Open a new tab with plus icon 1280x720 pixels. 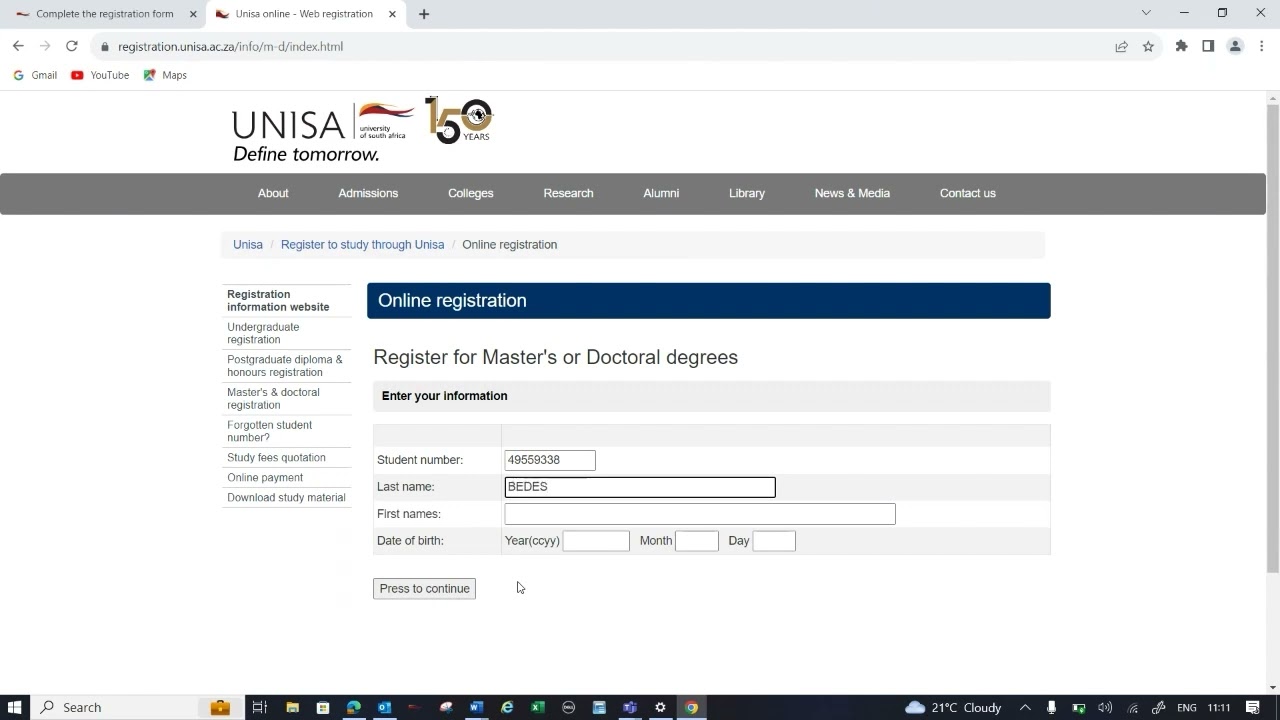(x=424, y=14)
